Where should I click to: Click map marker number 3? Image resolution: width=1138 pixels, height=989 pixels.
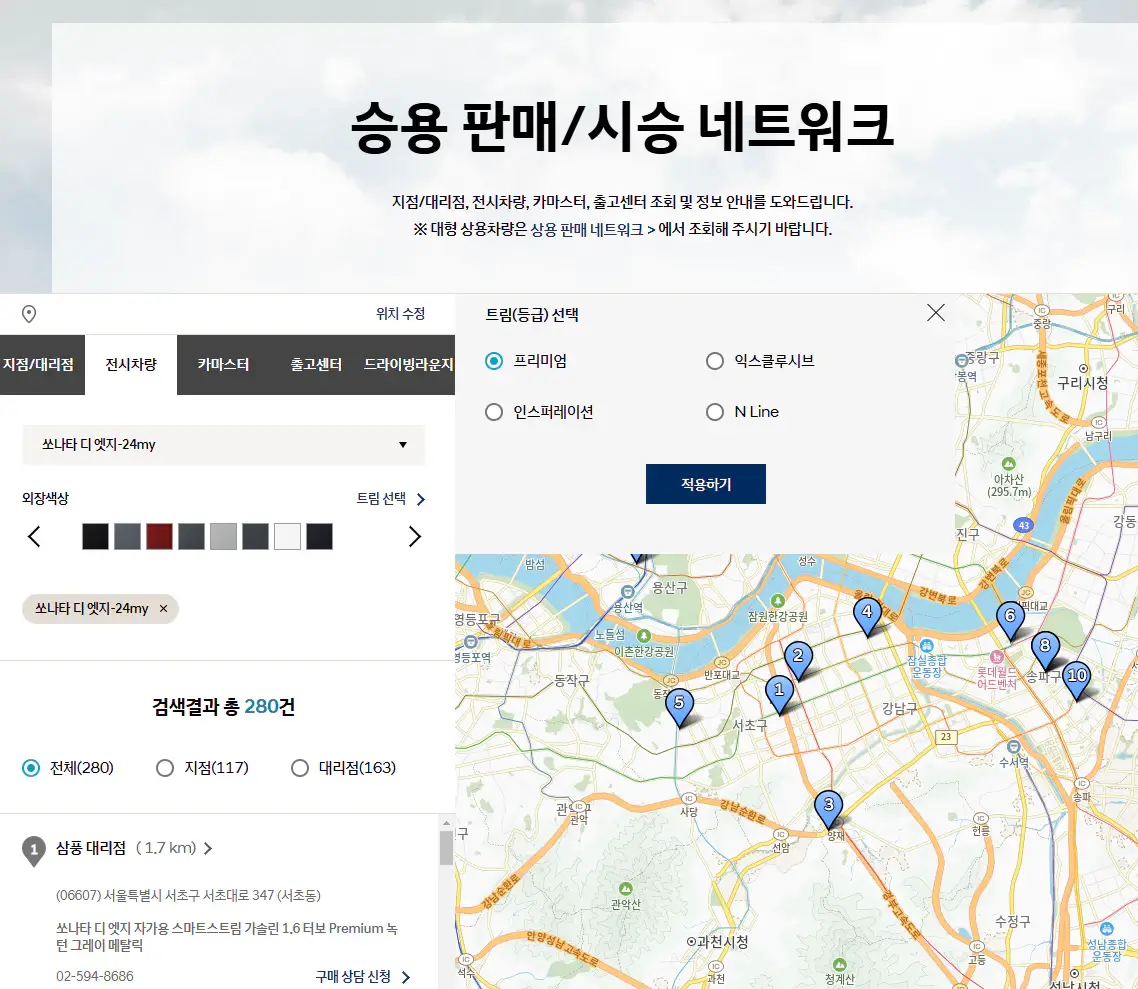coord(829,808)
